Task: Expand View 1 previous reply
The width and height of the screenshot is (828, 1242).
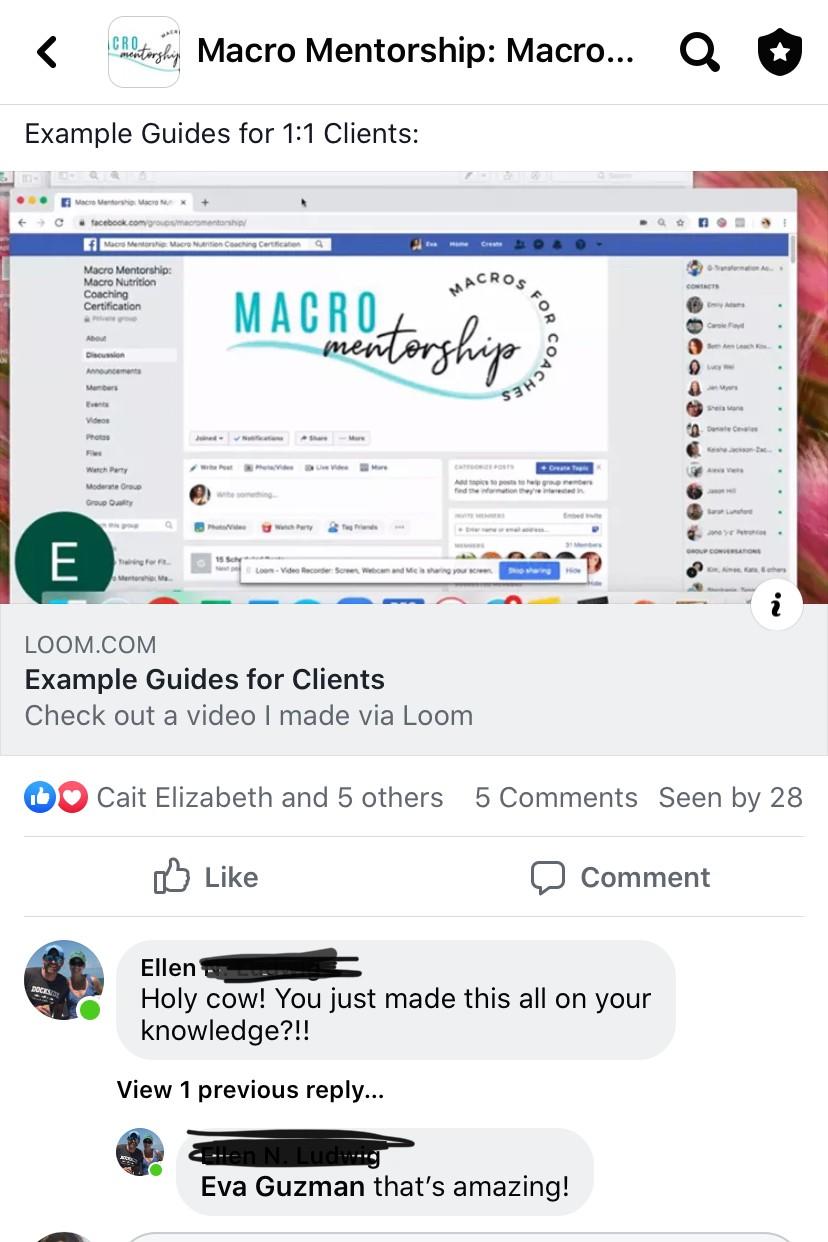Action: (250, 1090)
